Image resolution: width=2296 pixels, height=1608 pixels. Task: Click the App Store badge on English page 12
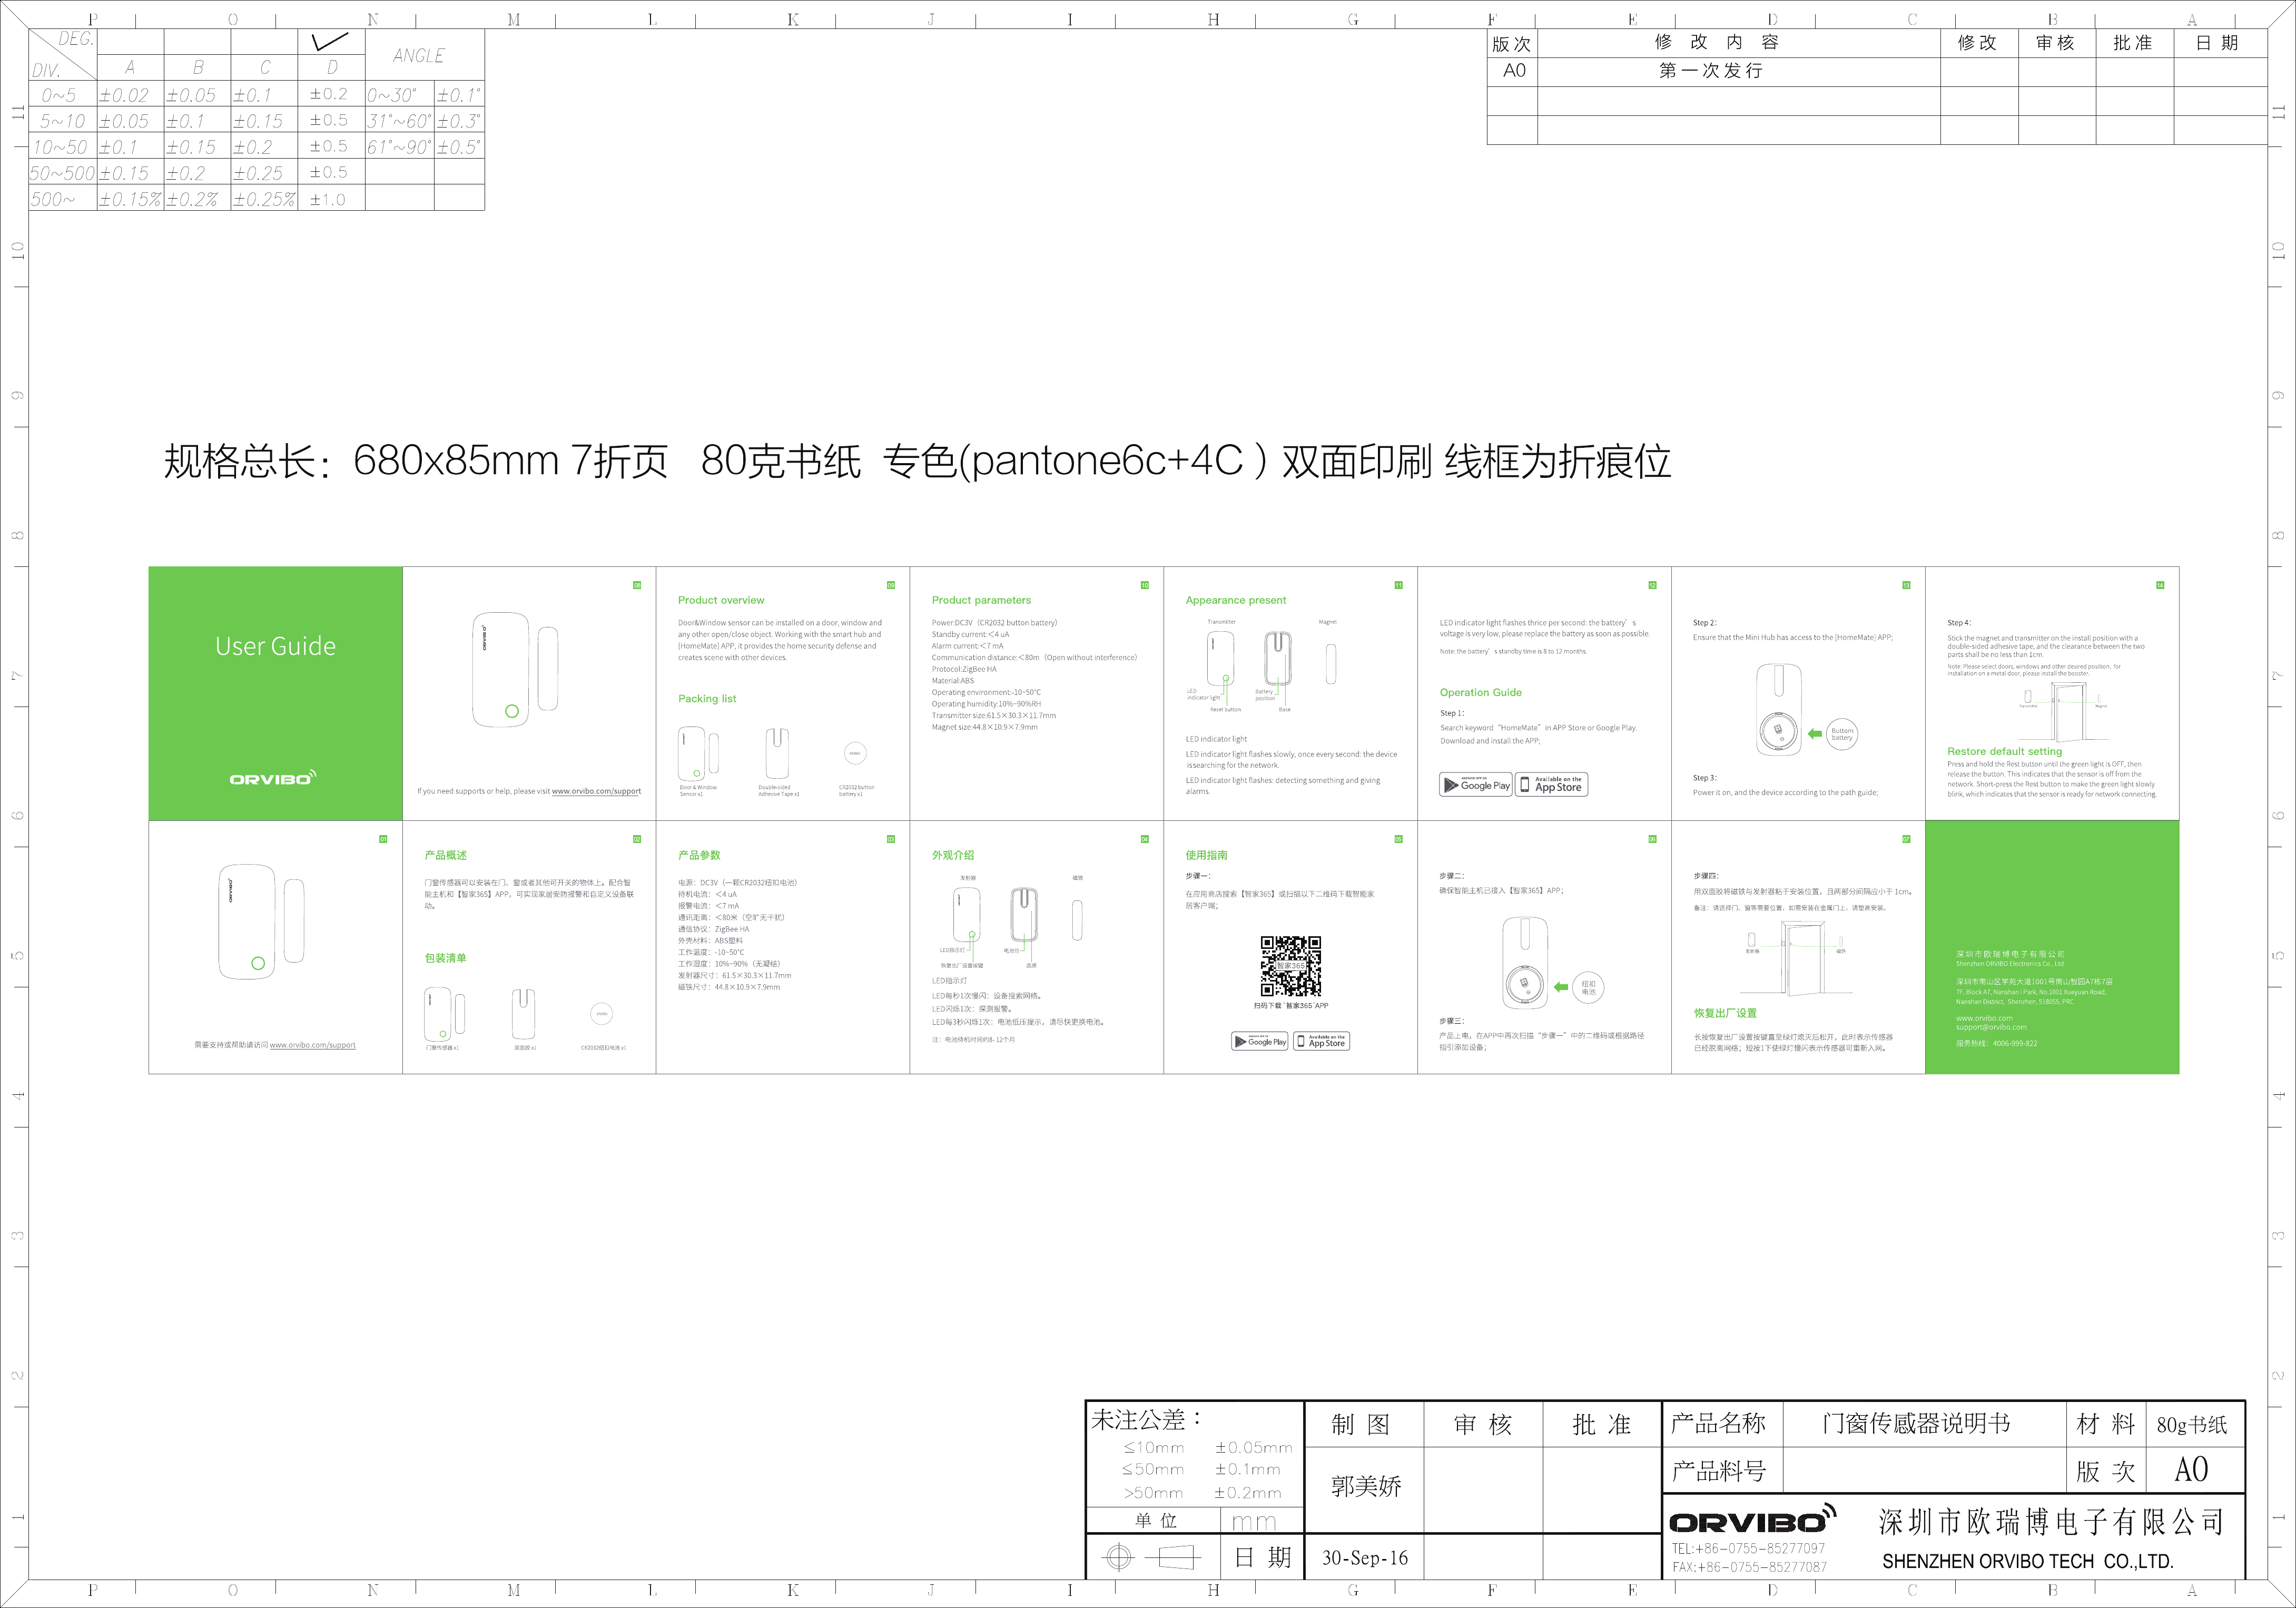click(x=1552, y=785)
